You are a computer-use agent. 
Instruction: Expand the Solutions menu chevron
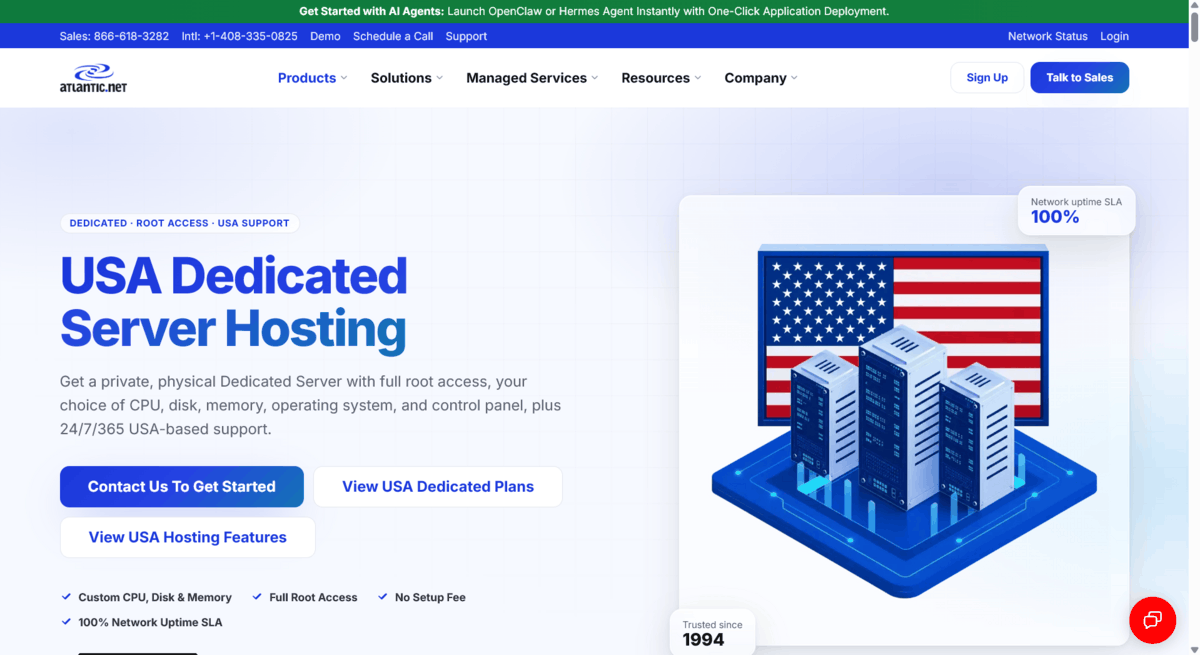[439, 78]
